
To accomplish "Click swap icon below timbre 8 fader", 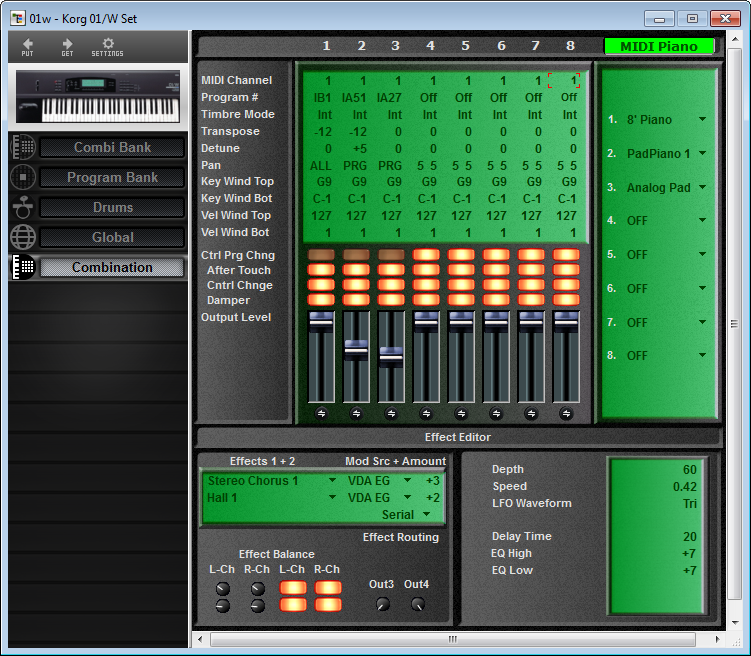I will tap(566, 413).
